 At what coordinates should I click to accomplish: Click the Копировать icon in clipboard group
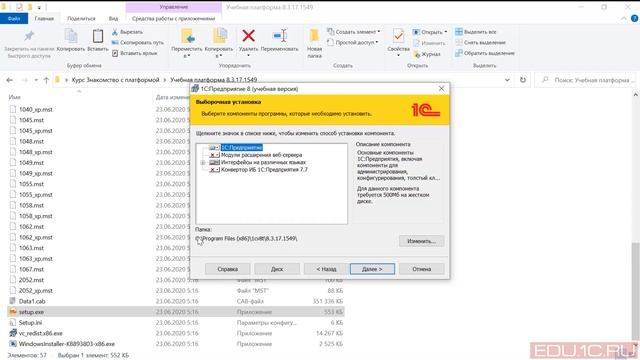[71, 36]
